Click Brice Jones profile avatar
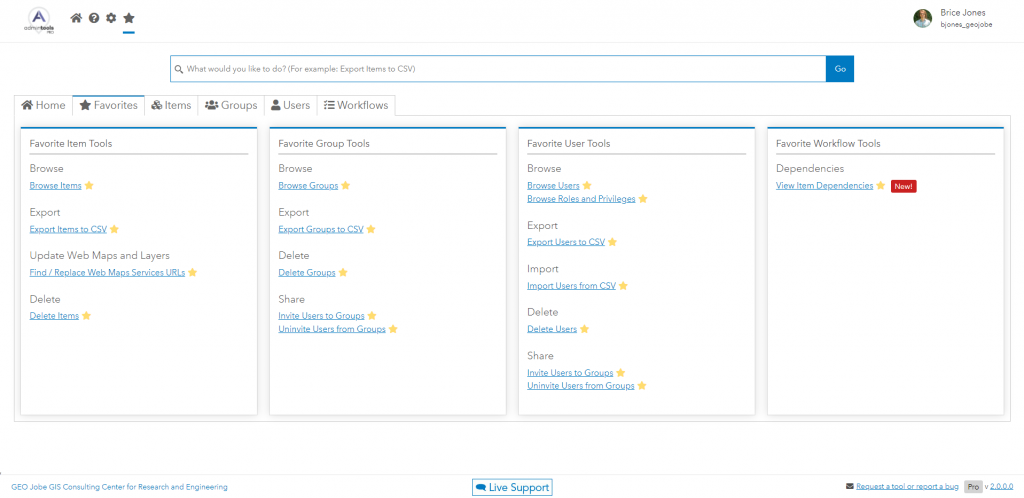 tap(922, 18)
